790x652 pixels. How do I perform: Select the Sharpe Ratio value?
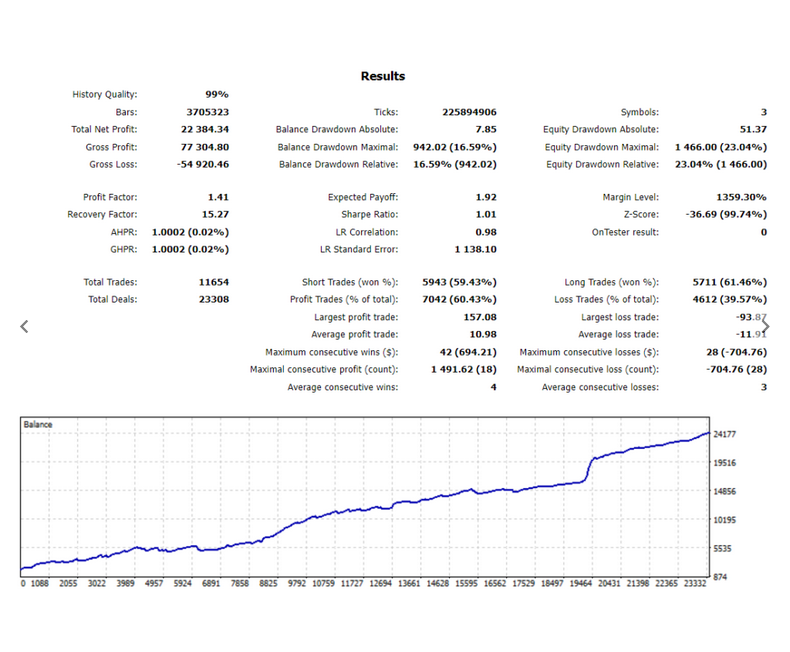(x=486, y=215)
